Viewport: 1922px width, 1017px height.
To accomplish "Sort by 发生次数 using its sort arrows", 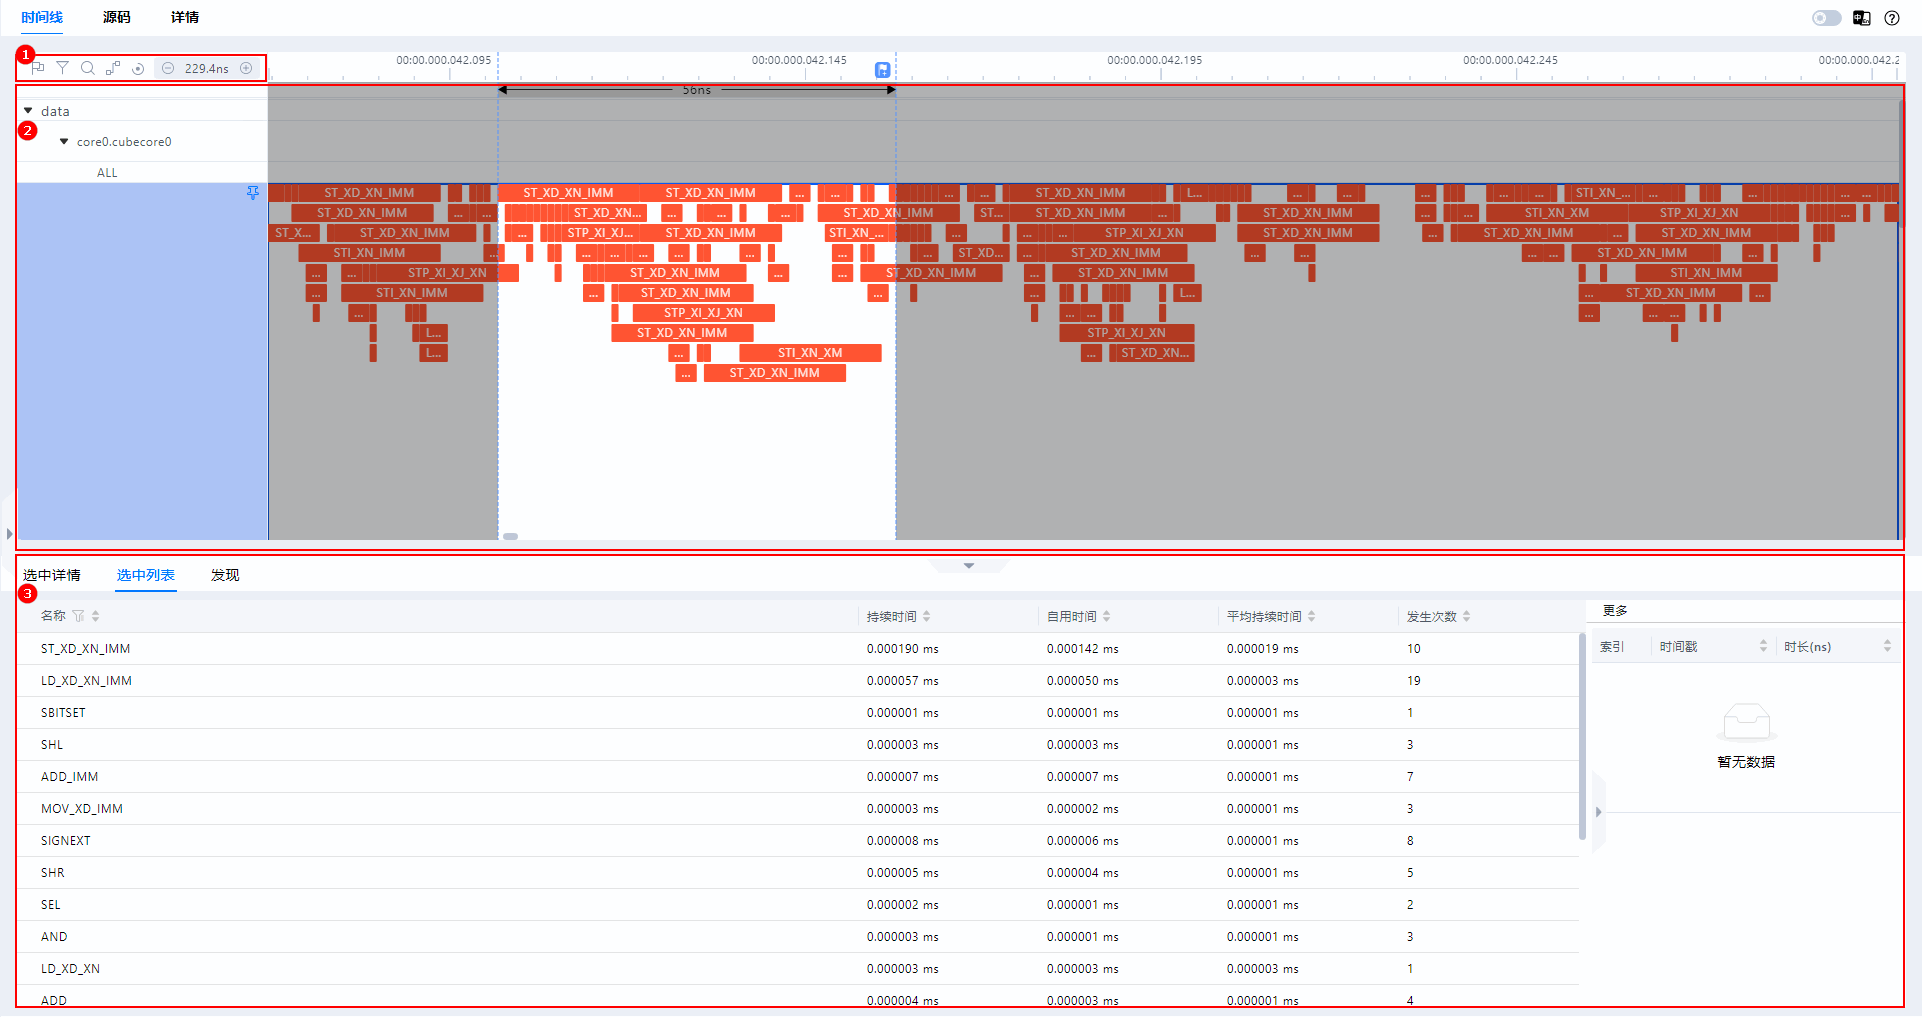I will click(1466, 616).
